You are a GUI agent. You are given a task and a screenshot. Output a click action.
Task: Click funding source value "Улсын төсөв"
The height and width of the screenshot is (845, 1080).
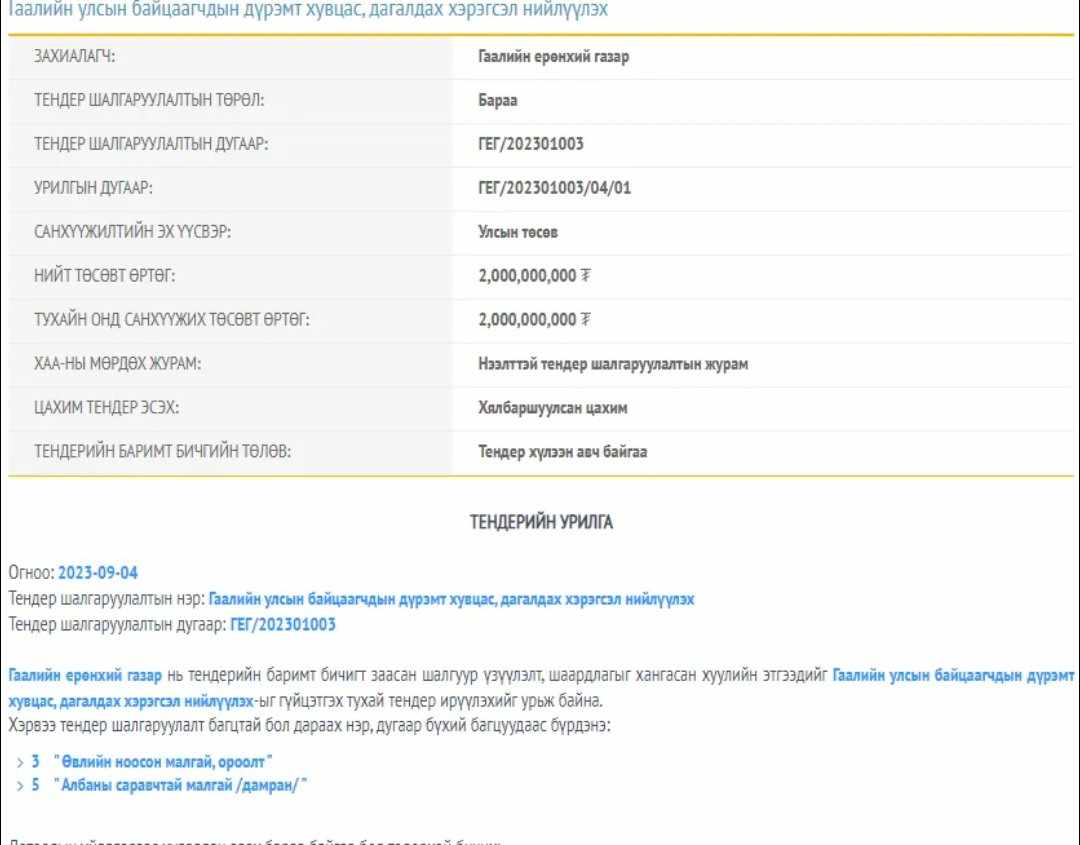tap(518, 232)
